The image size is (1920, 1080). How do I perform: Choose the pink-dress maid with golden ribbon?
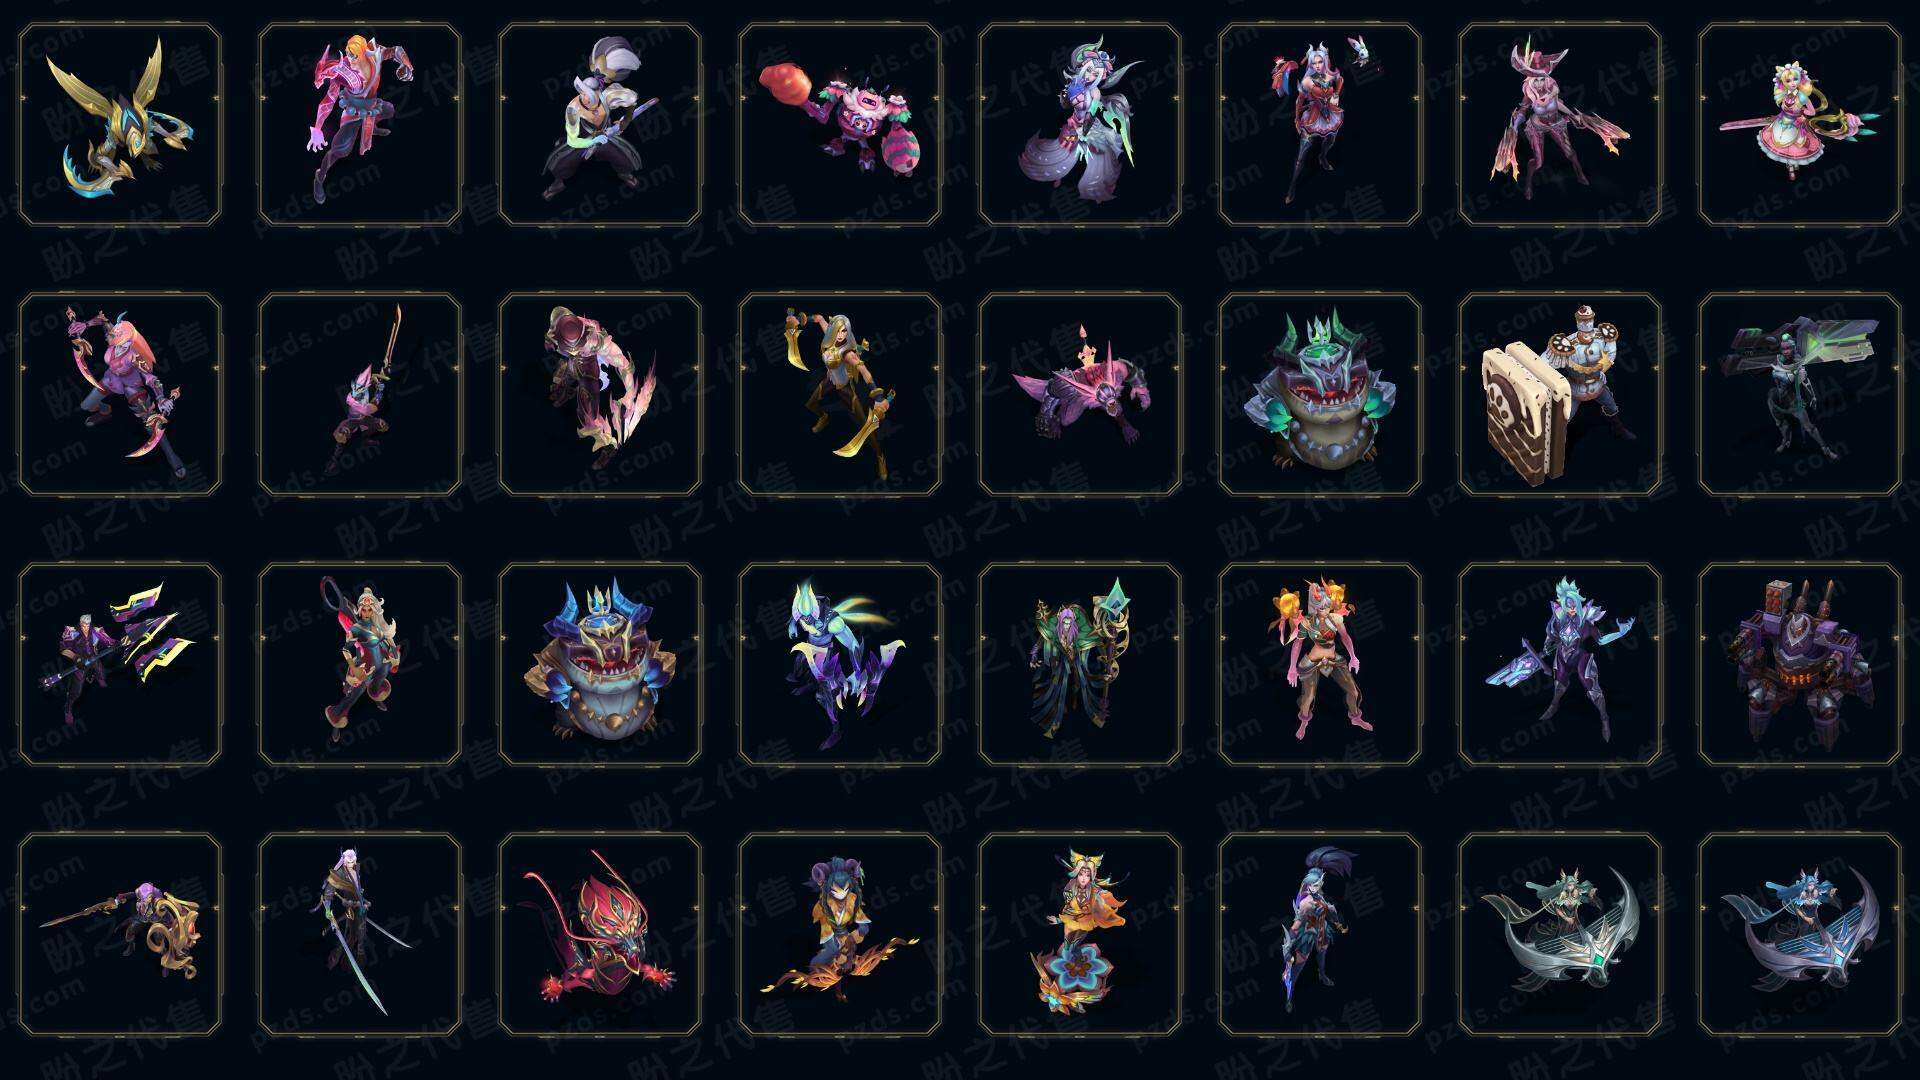point(1800,125)
